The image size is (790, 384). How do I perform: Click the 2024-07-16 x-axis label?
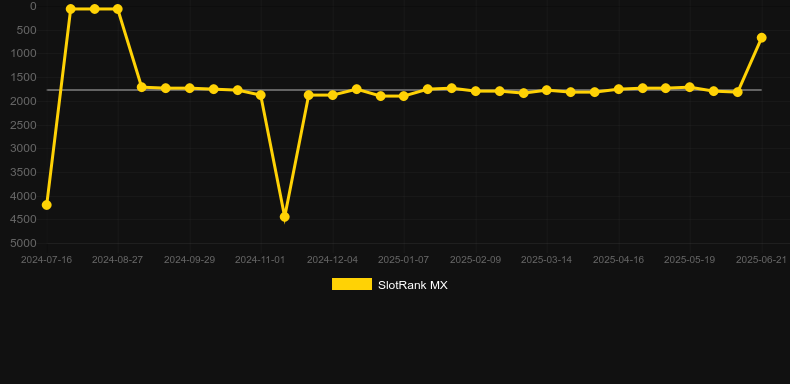click(x=46, y=260)
